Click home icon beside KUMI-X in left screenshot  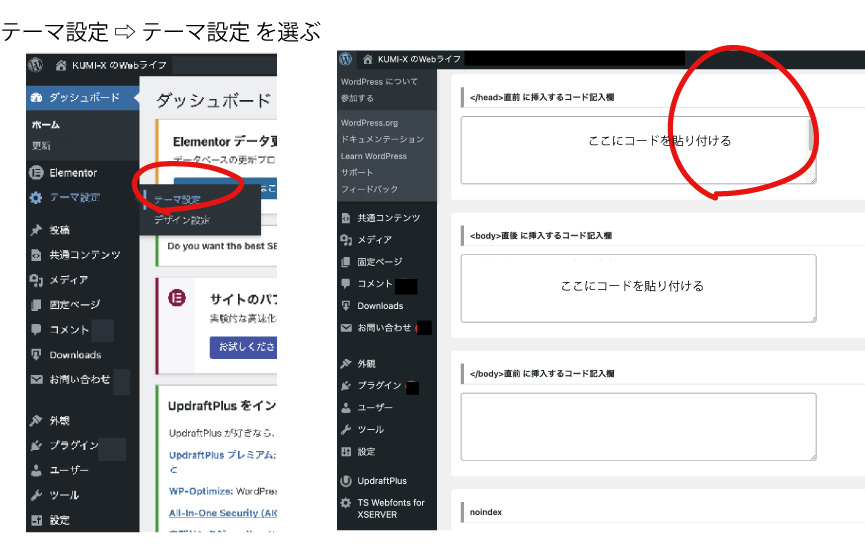[x=61, y=65]
